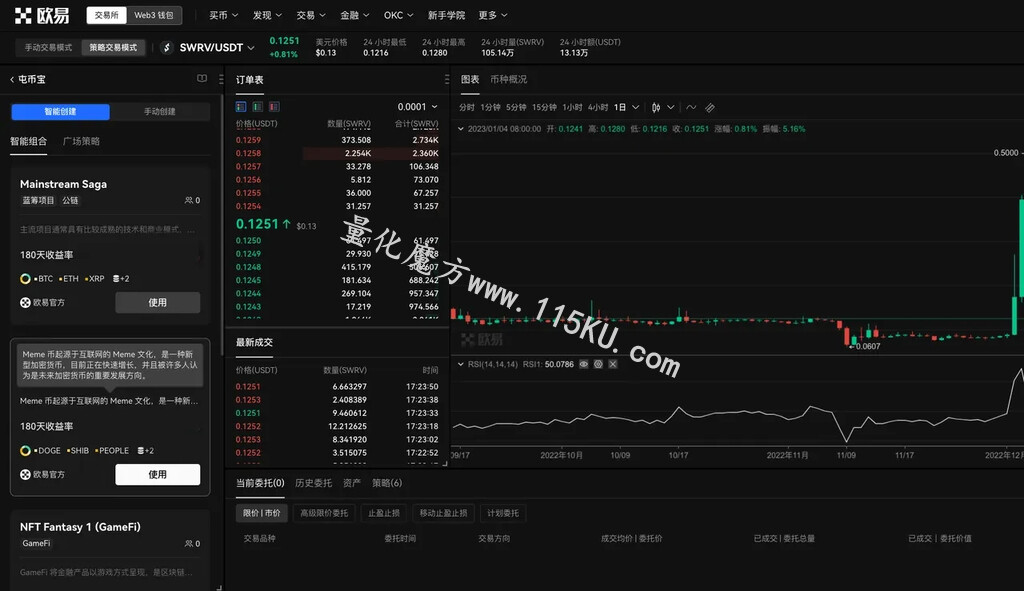Expand the 发现 menu
The height and width of the screenshot is (591, 1024).
tap(267, 15)
